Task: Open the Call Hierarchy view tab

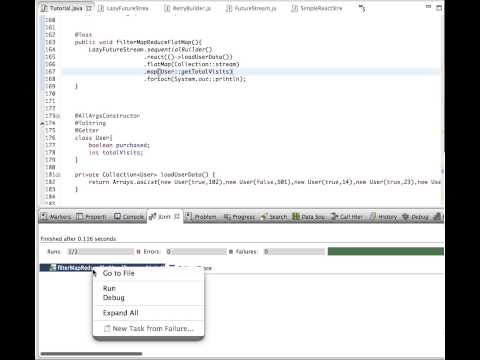Action: (x=347, y=217)
